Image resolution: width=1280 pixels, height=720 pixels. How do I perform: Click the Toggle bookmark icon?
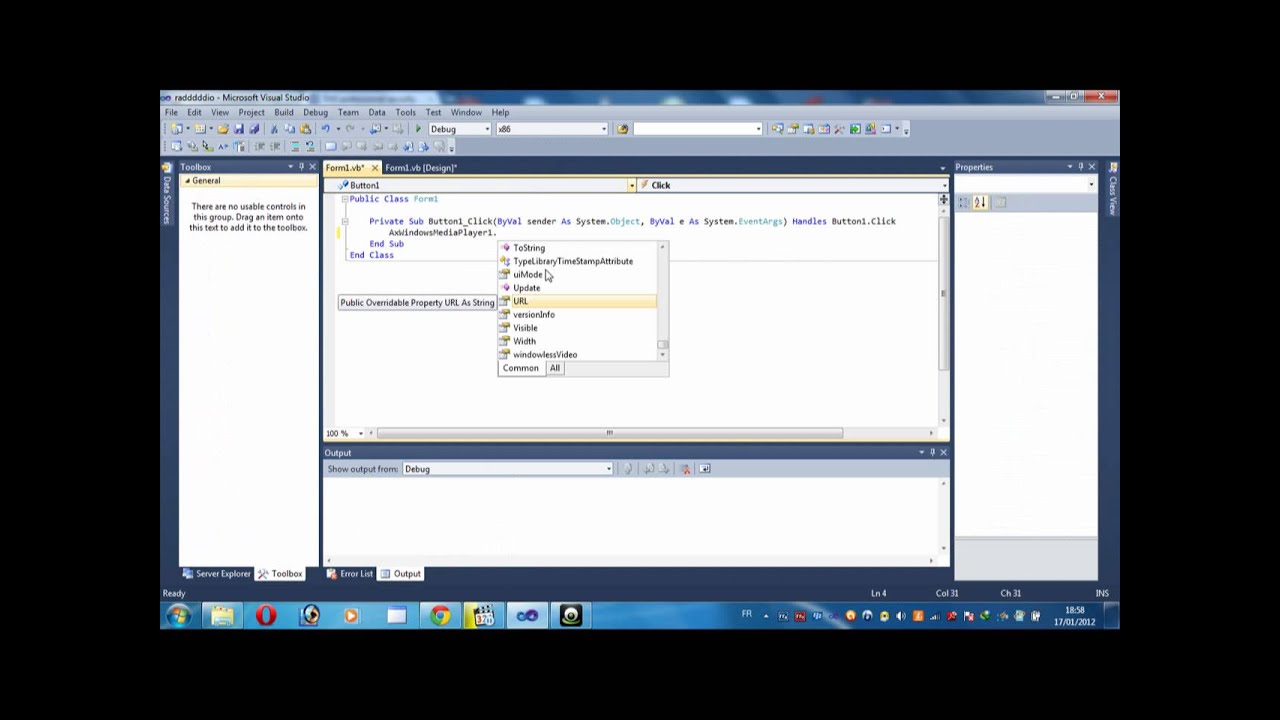(x=331, y=146)
